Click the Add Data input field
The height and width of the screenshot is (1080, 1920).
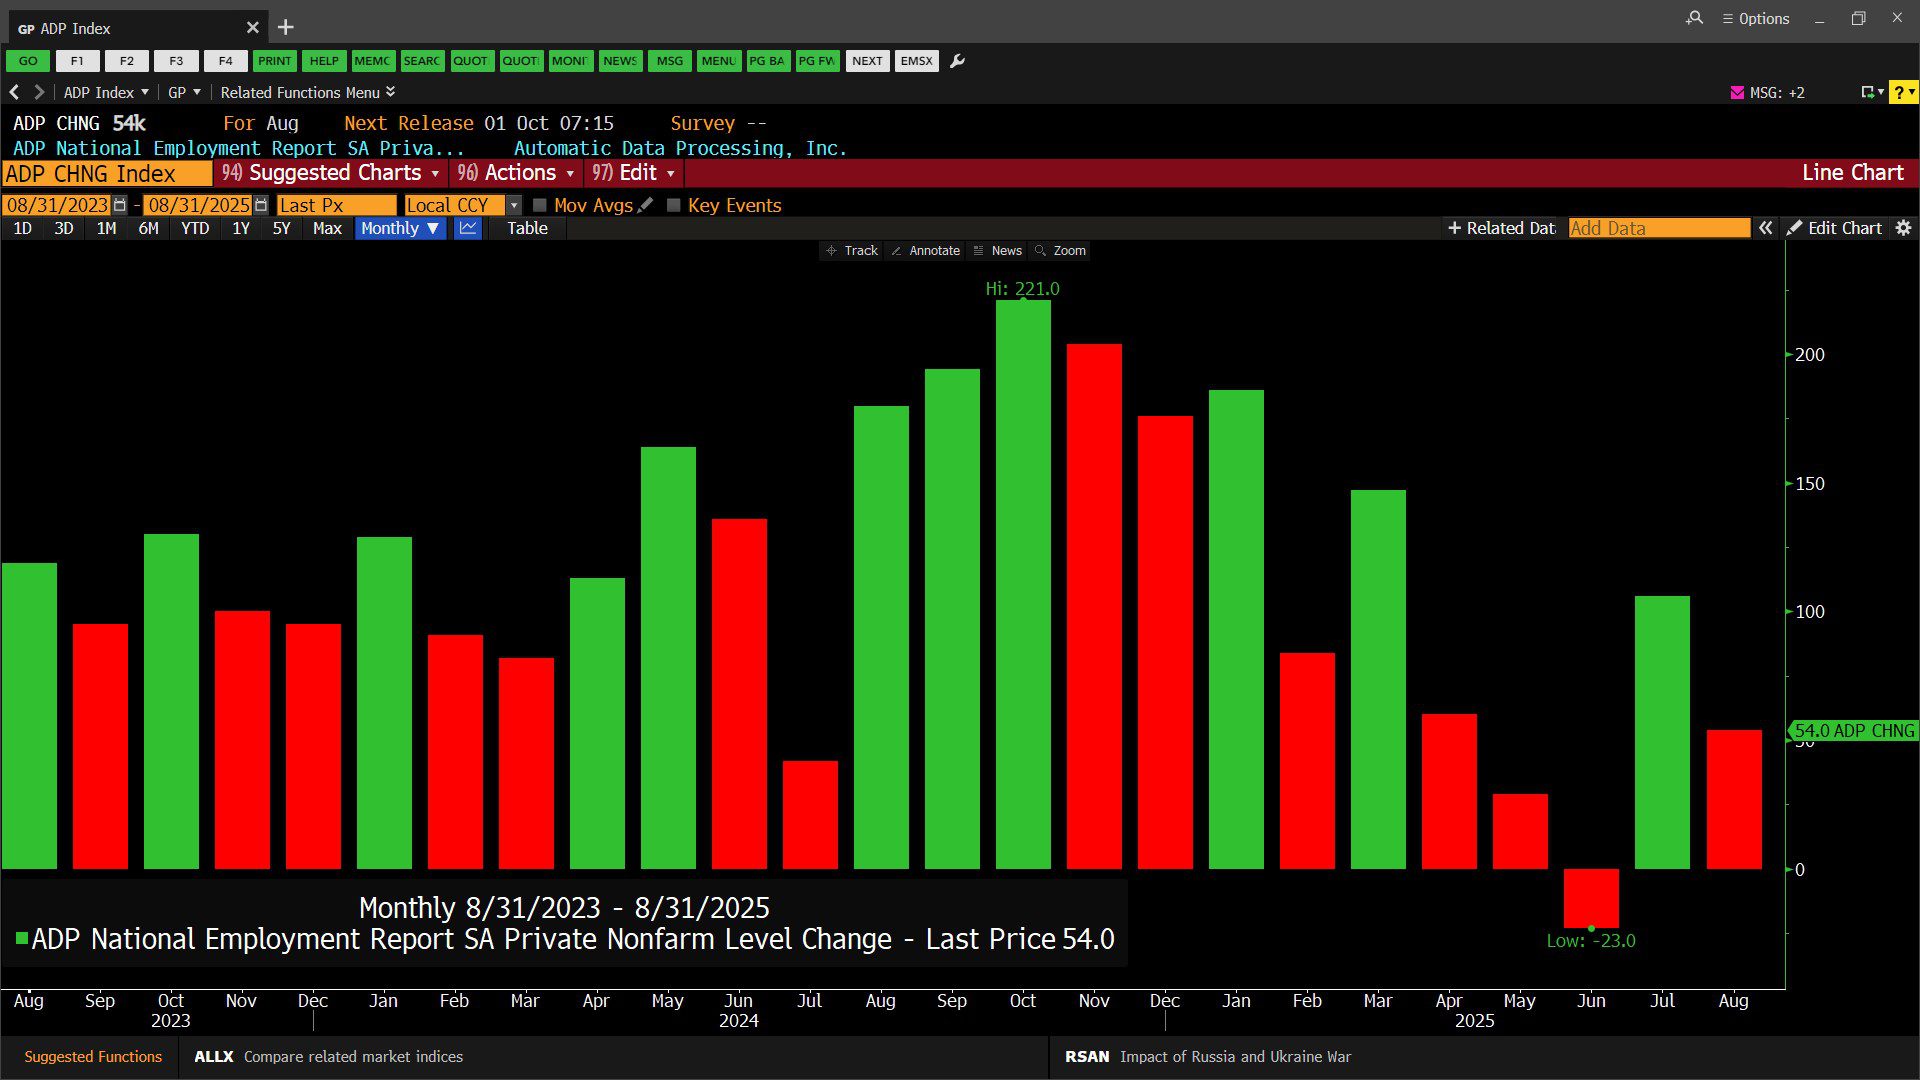[1658, 228]
